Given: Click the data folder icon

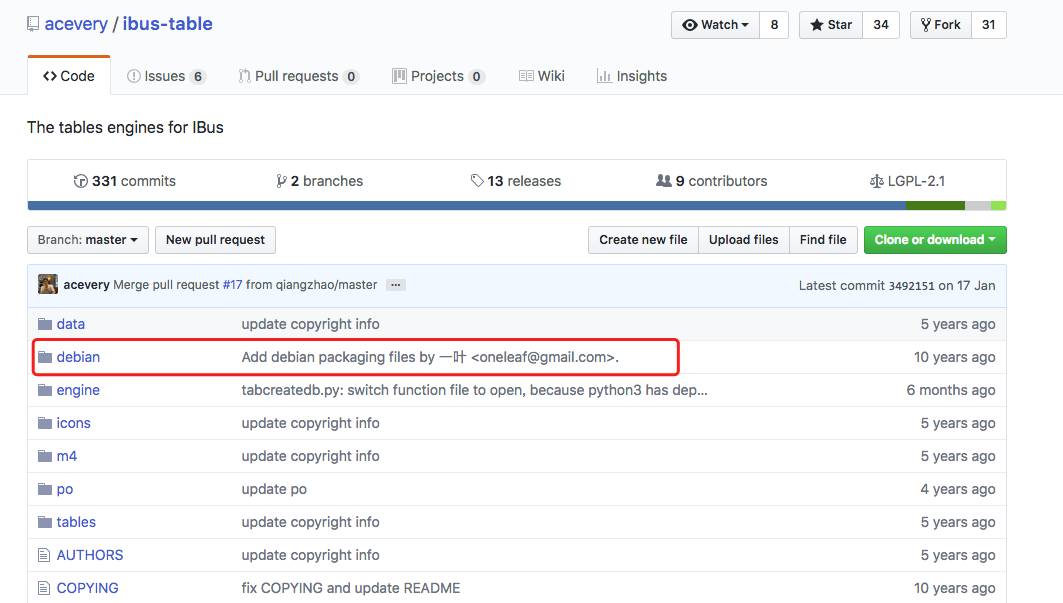Looking at the screenshot, I should pos(45,324).
